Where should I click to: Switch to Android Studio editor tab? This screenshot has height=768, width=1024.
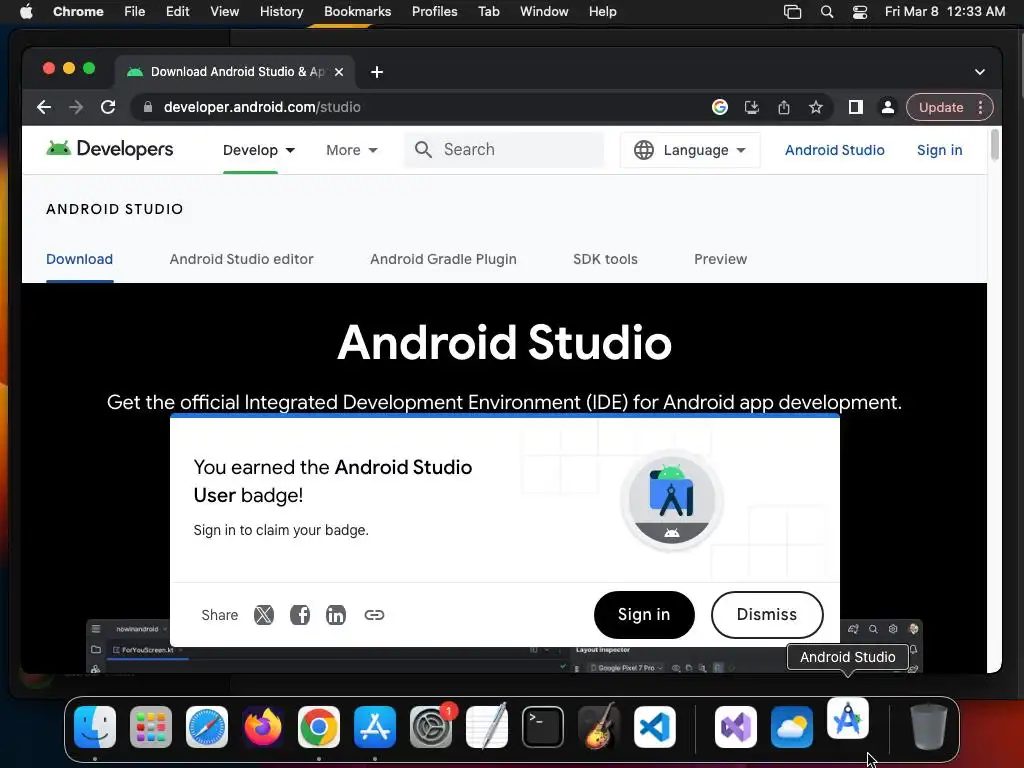tap(242, 259)
